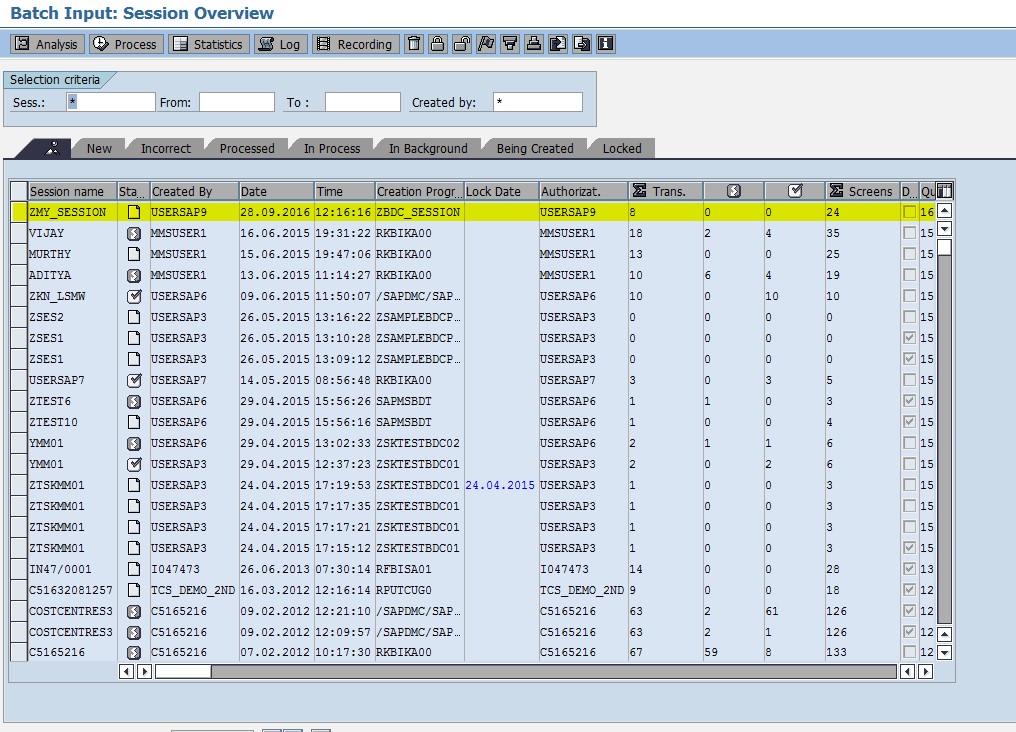The image size is (1016, 732).
Task: Click the Analysis button
Action: pyautogui.click(x=45, y=43)
